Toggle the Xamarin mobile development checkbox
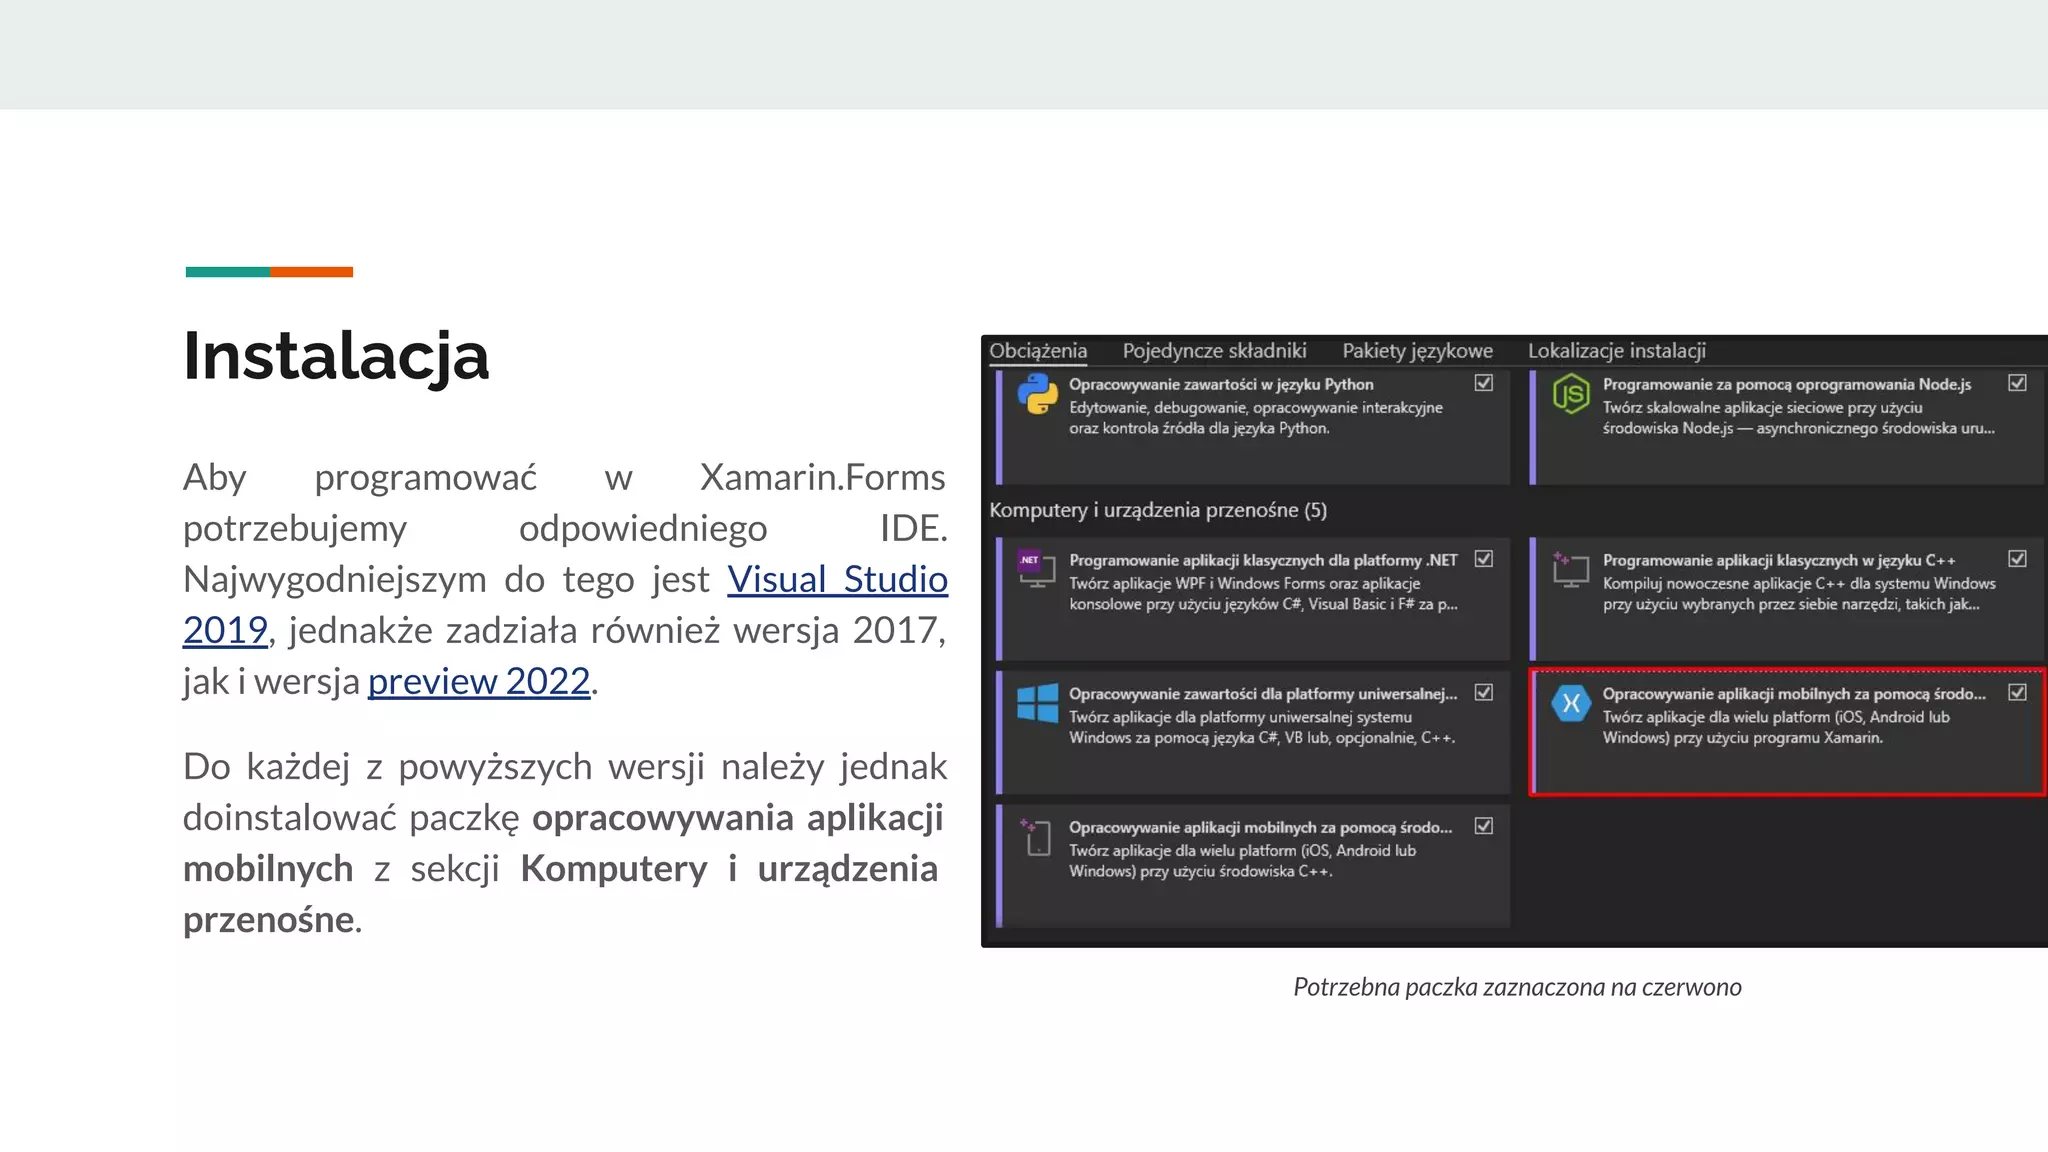This screenshot has width=2048, height=1152. tap(2017, 692)
